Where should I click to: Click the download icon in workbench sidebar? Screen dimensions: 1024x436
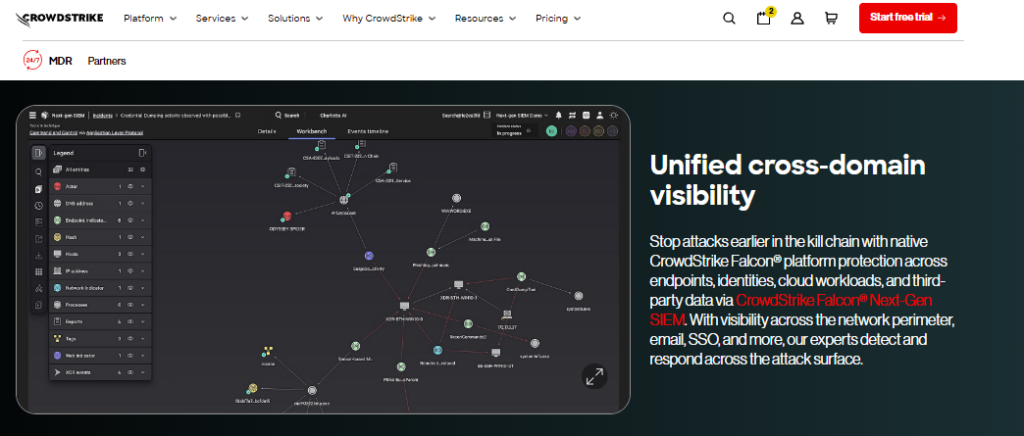[39, 255]
